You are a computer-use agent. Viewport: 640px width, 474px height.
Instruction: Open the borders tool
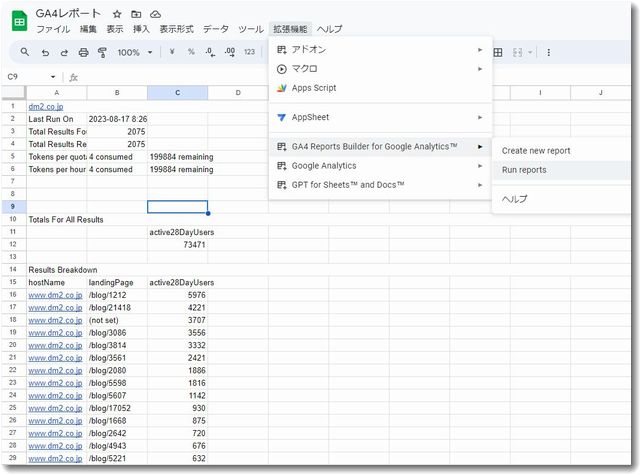[498, 52]
